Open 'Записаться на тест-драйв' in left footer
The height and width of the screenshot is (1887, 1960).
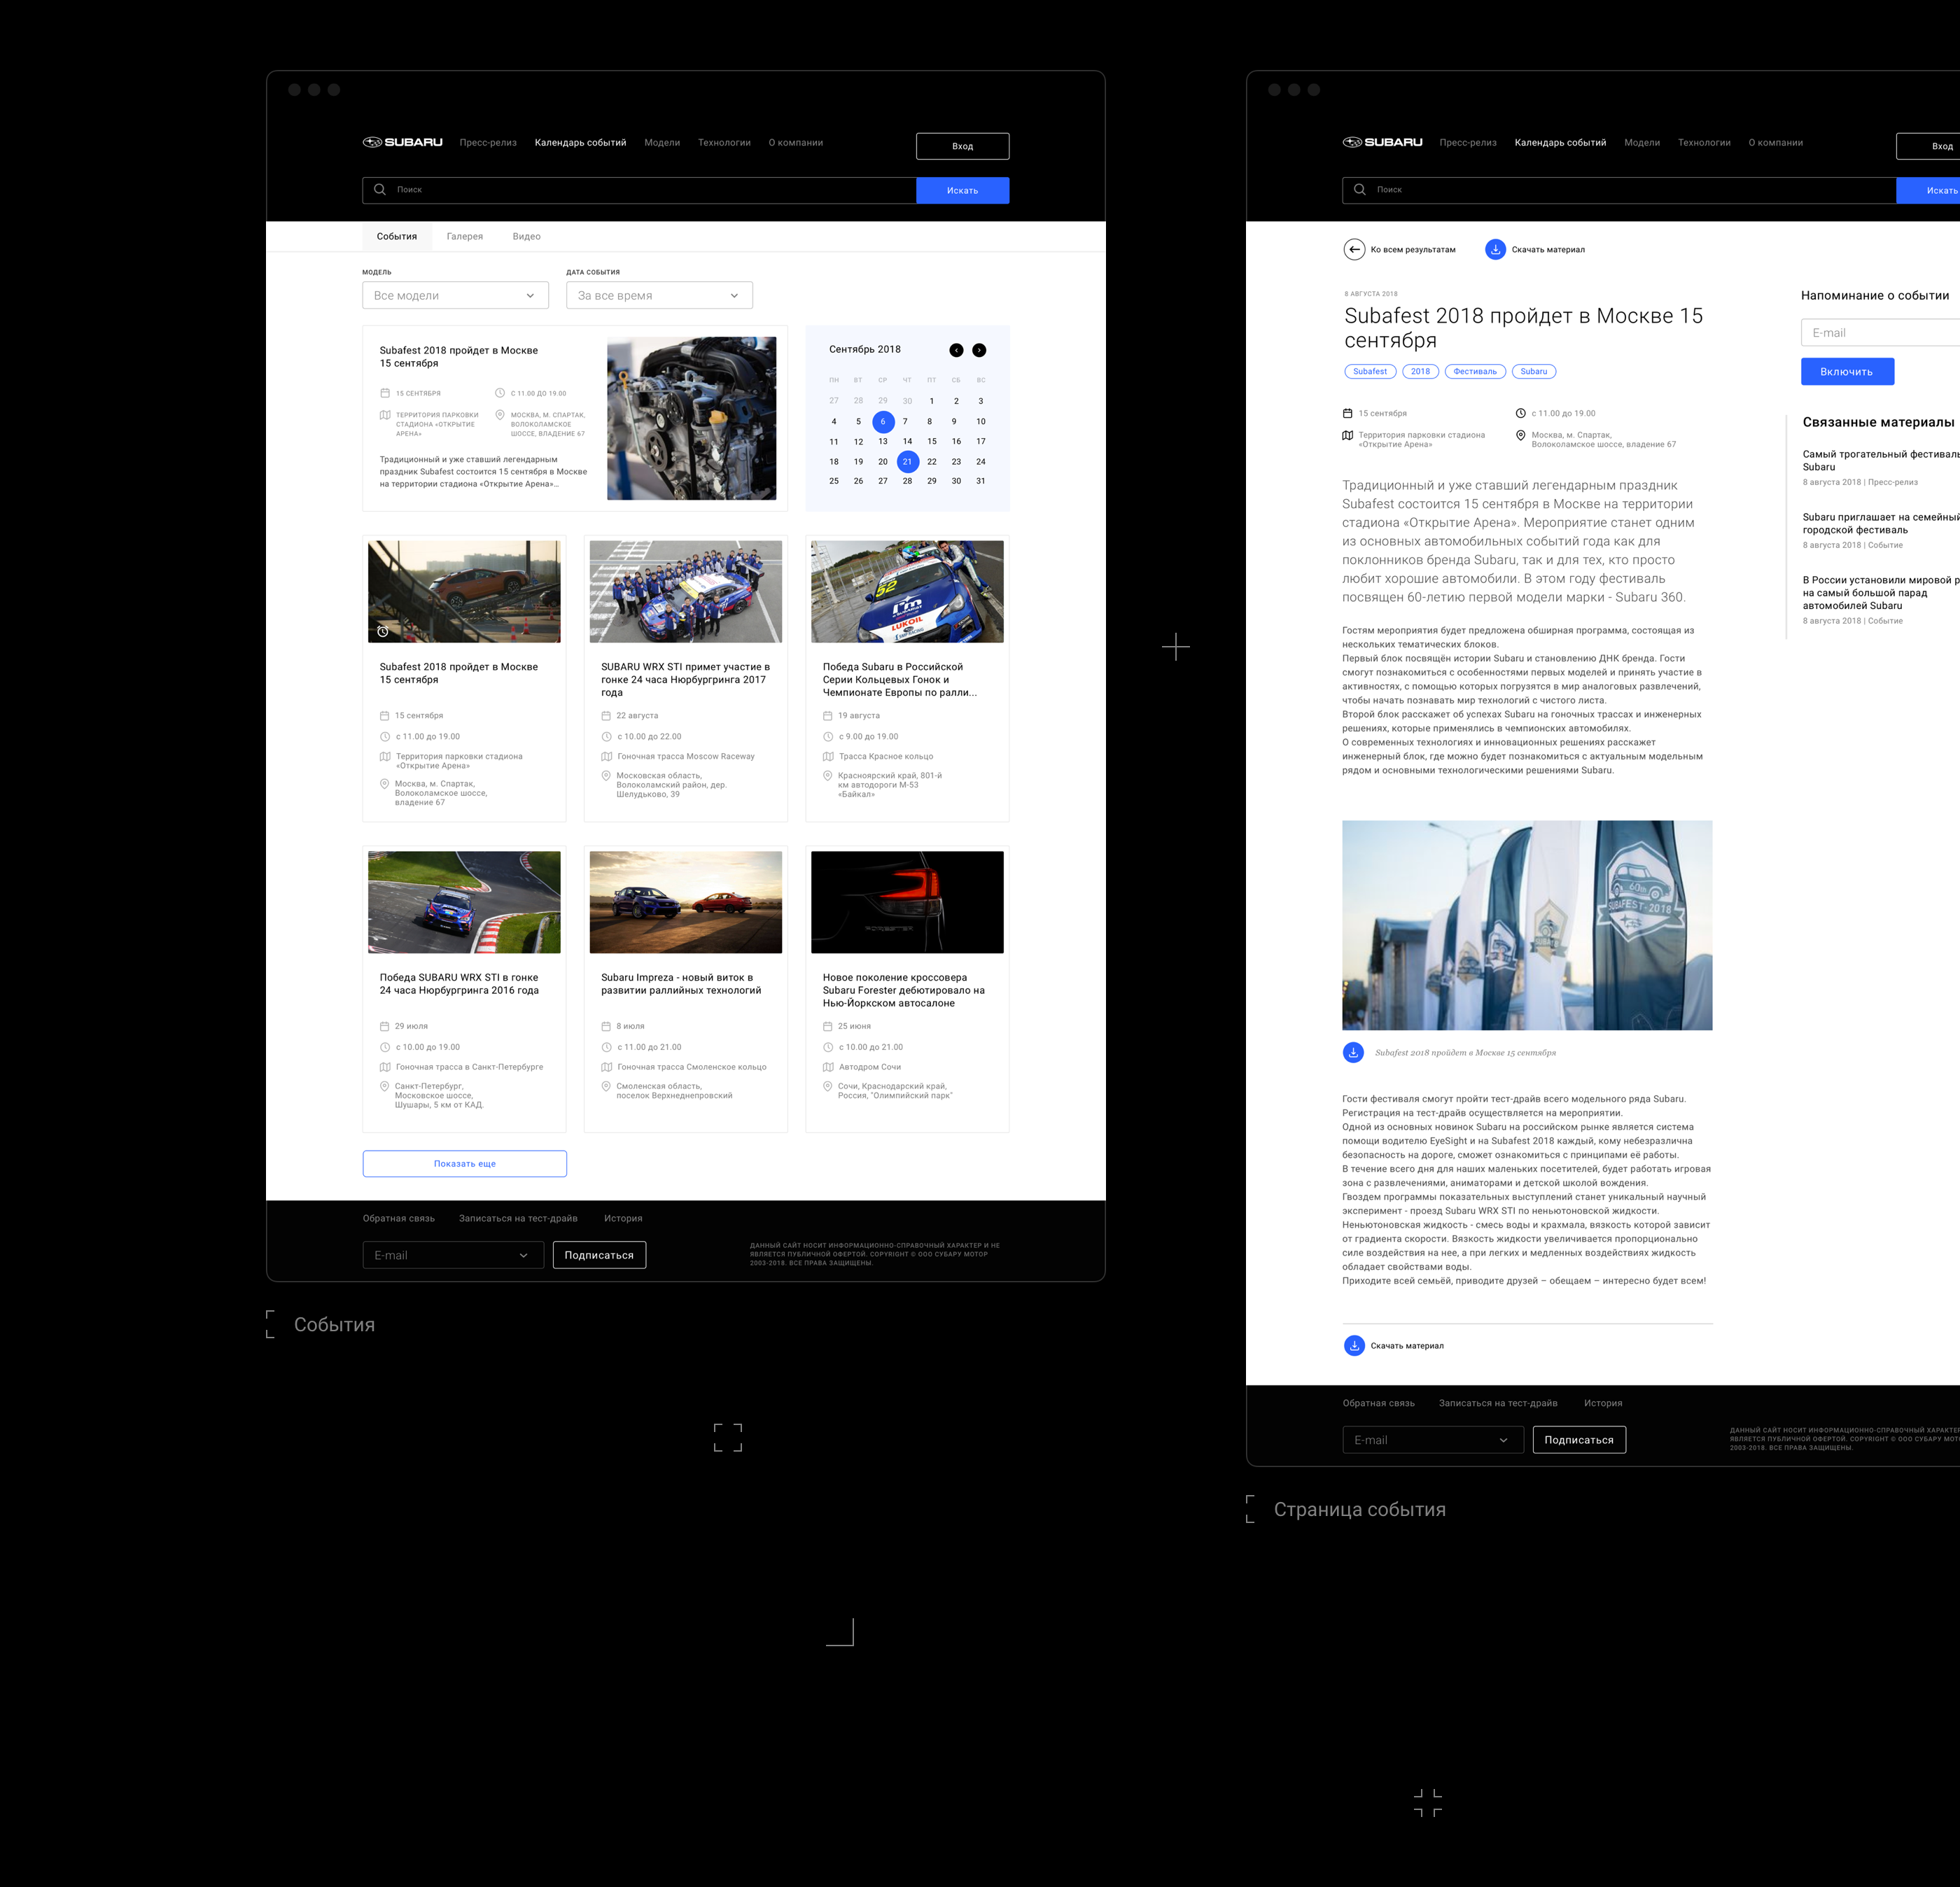pyautogui.click(x=518, y=1219)
